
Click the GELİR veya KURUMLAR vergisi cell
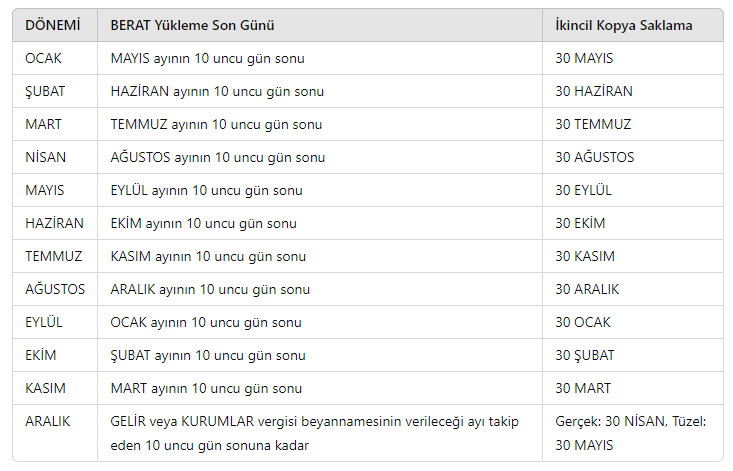click(x=320, y=433)
